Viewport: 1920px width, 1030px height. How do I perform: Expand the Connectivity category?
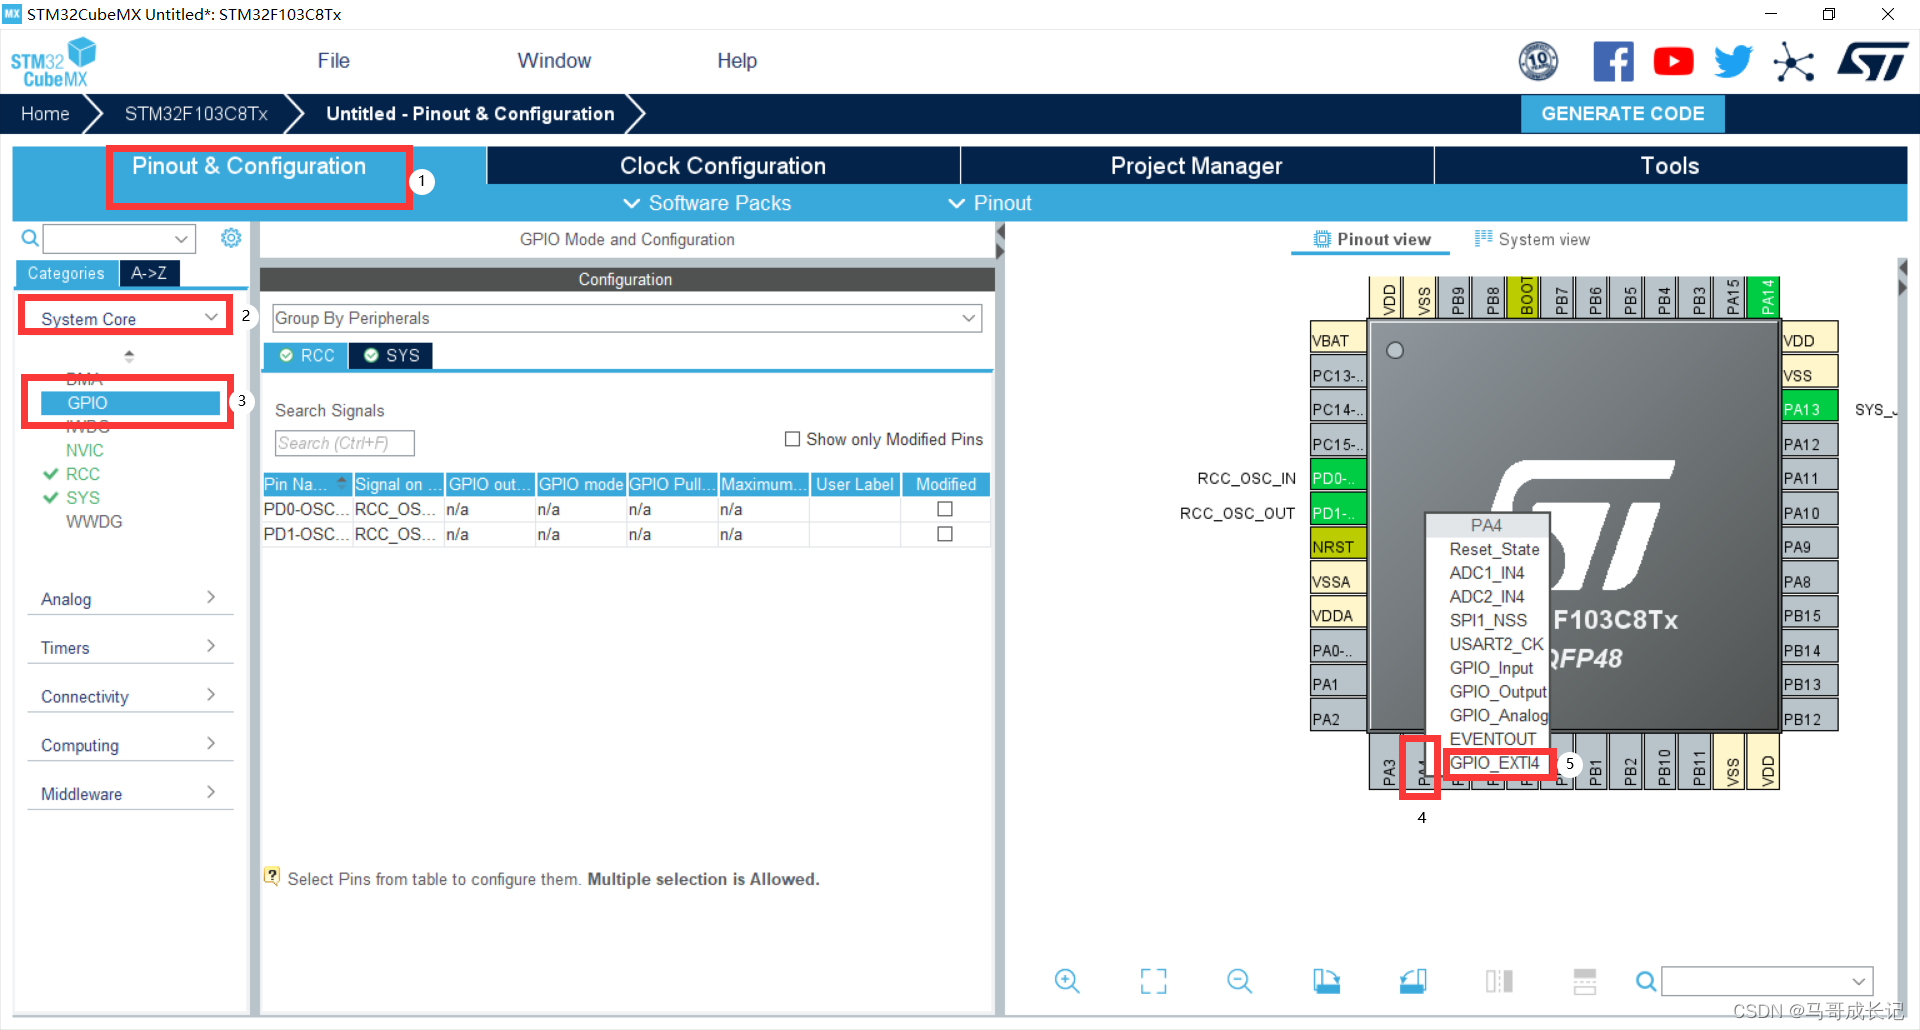point(128,696)
